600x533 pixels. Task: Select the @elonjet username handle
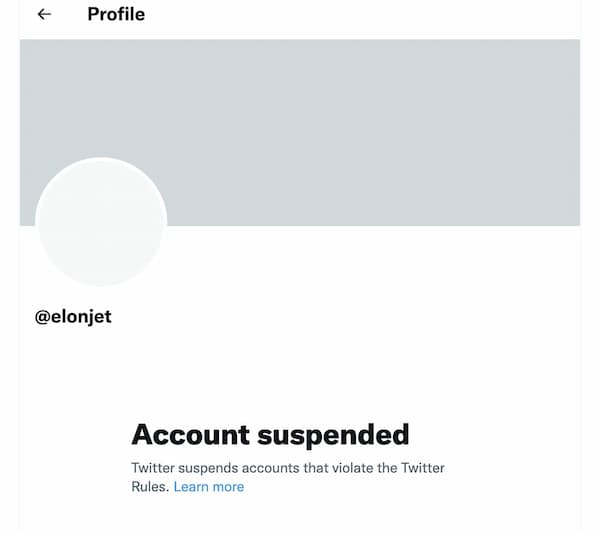click(x=73, y=317)
